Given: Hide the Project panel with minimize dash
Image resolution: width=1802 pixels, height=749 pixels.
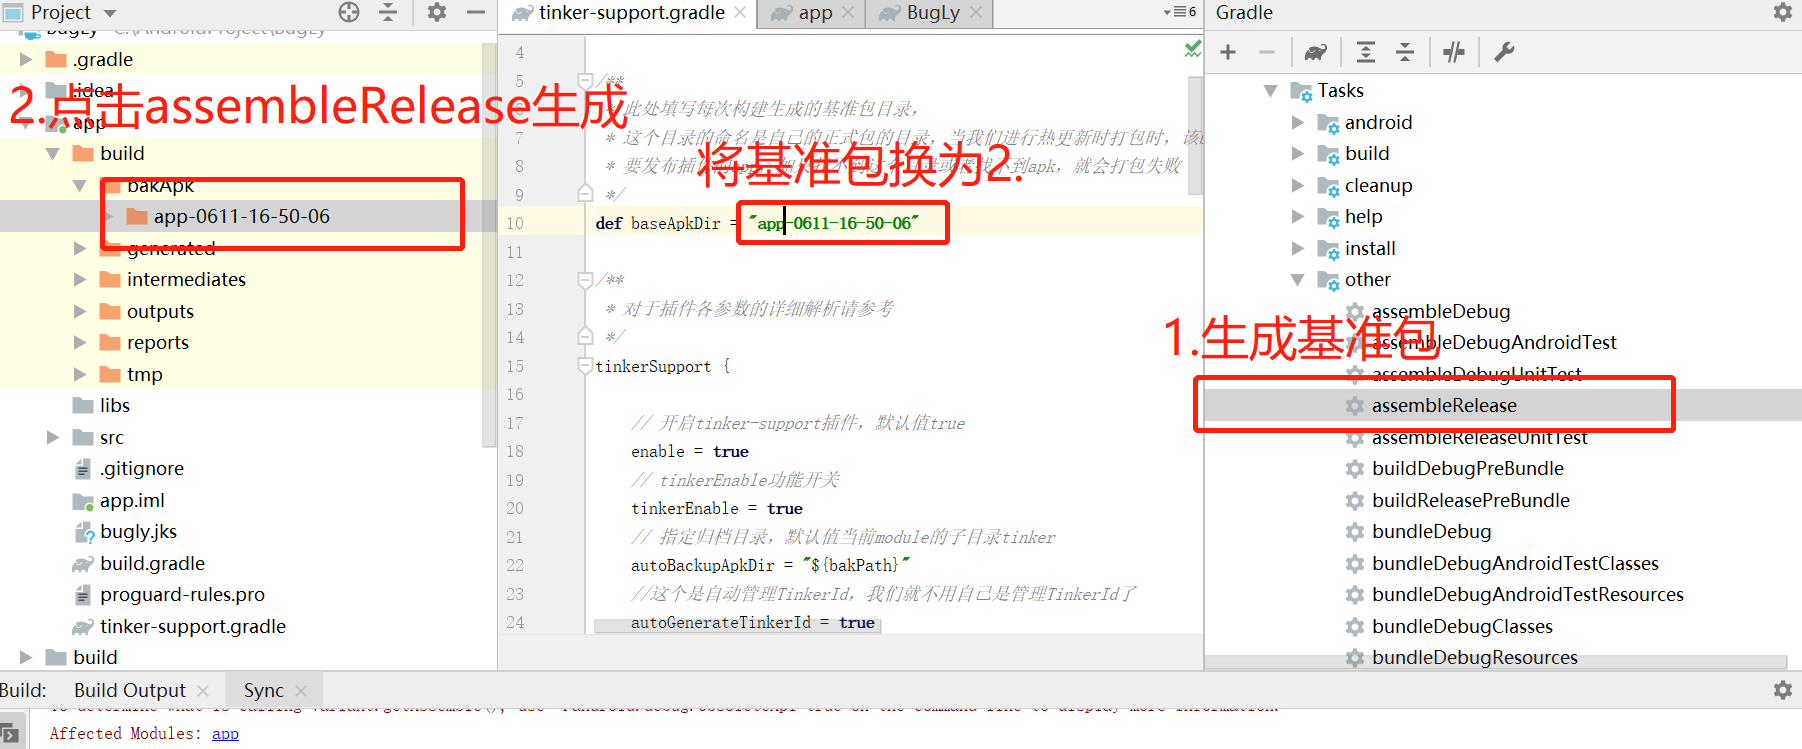Looking at the screenshot, I should pyautogui.click(x=476, y=12).
